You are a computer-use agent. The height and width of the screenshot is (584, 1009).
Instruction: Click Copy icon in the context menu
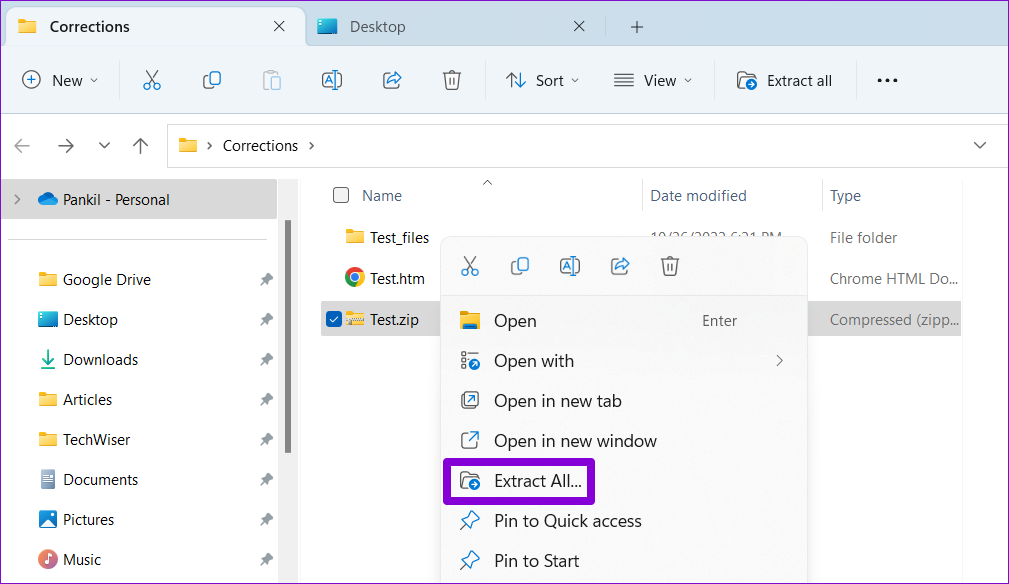pyautogui.click(x=519, y=266)
